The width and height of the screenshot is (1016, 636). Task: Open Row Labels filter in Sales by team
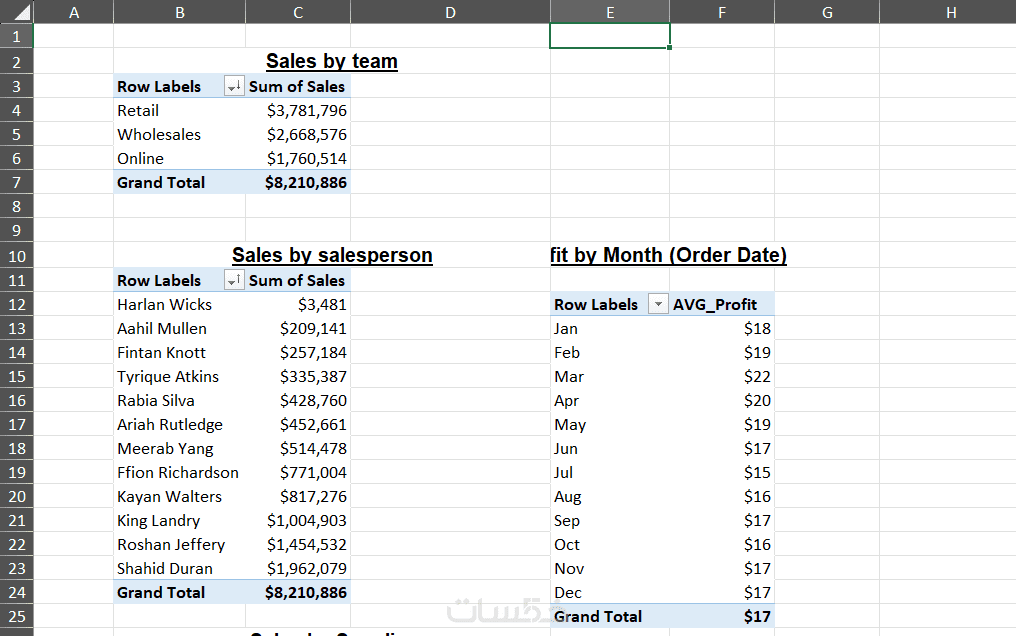[234, 87]
